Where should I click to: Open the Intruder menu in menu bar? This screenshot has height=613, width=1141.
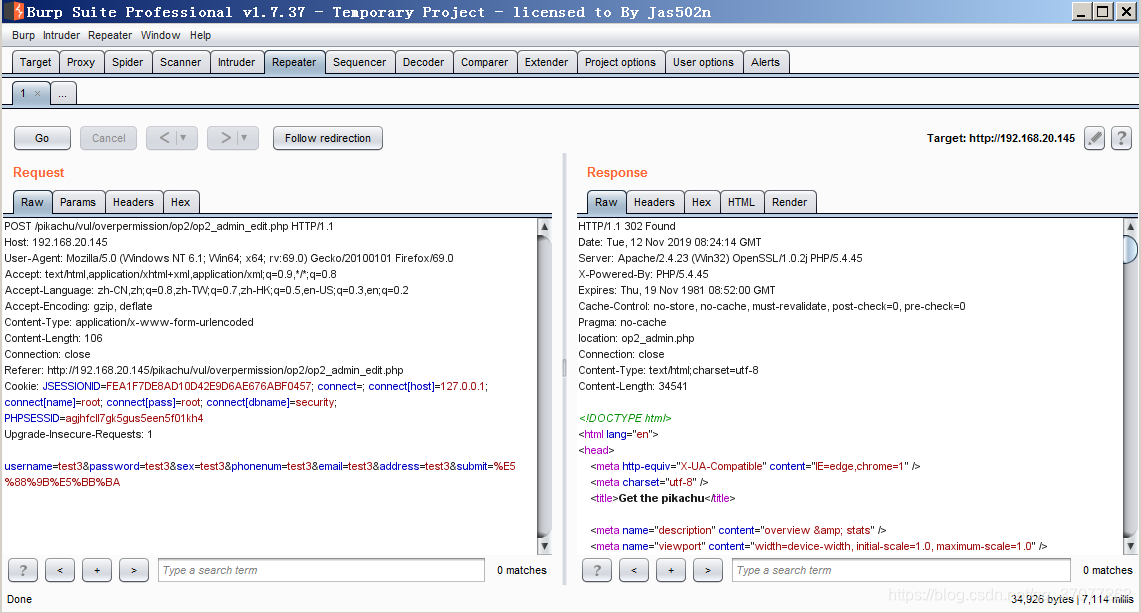(x=61, y=35)
